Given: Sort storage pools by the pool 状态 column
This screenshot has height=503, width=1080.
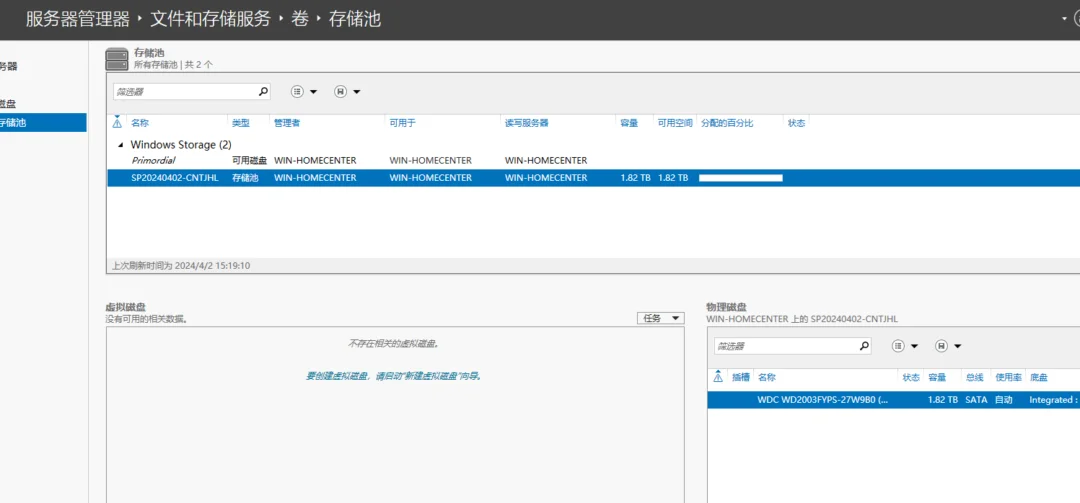Looking at the screenshot, I should coord(796,123).
